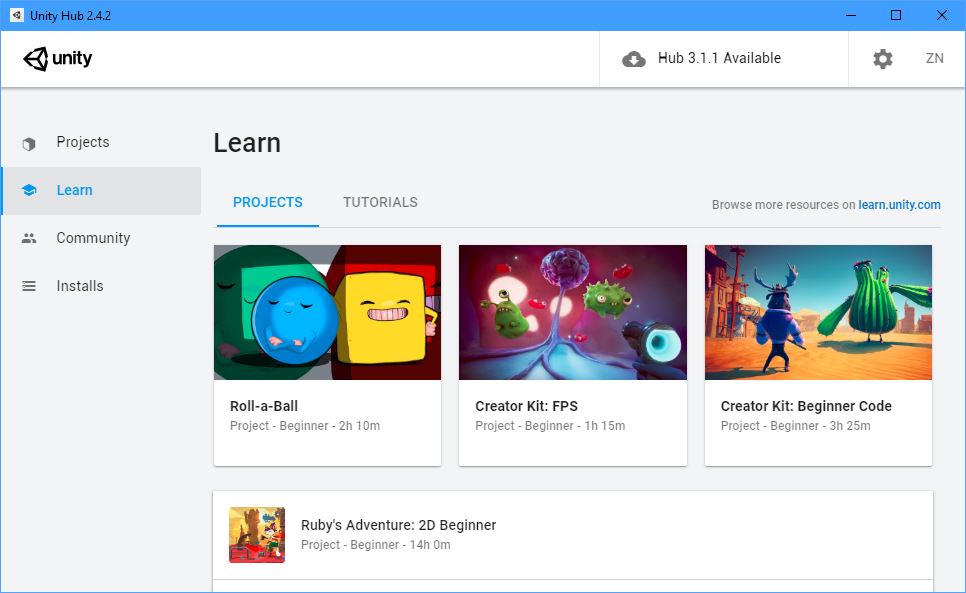Click the Projects cube icon in sidebar
The image size is (966, 593).
pos(29,143)
